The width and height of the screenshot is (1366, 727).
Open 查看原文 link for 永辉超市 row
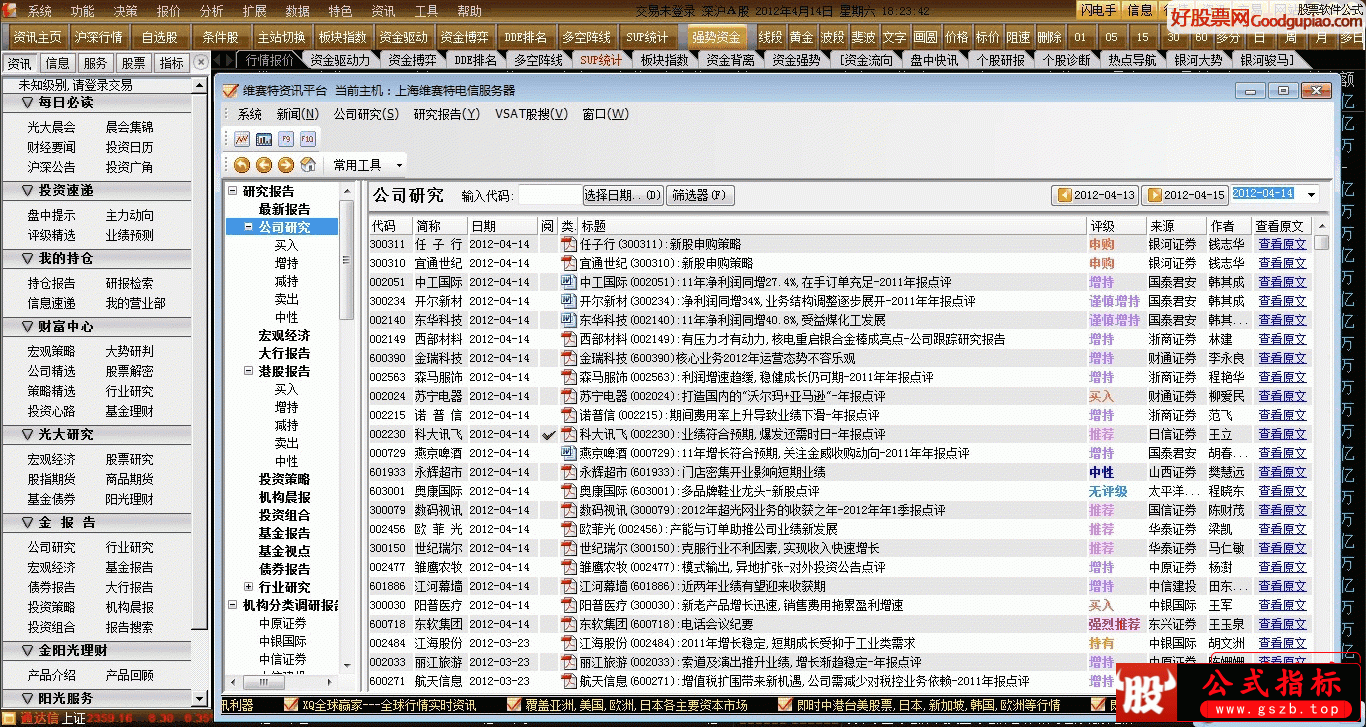click(1282, 472)
